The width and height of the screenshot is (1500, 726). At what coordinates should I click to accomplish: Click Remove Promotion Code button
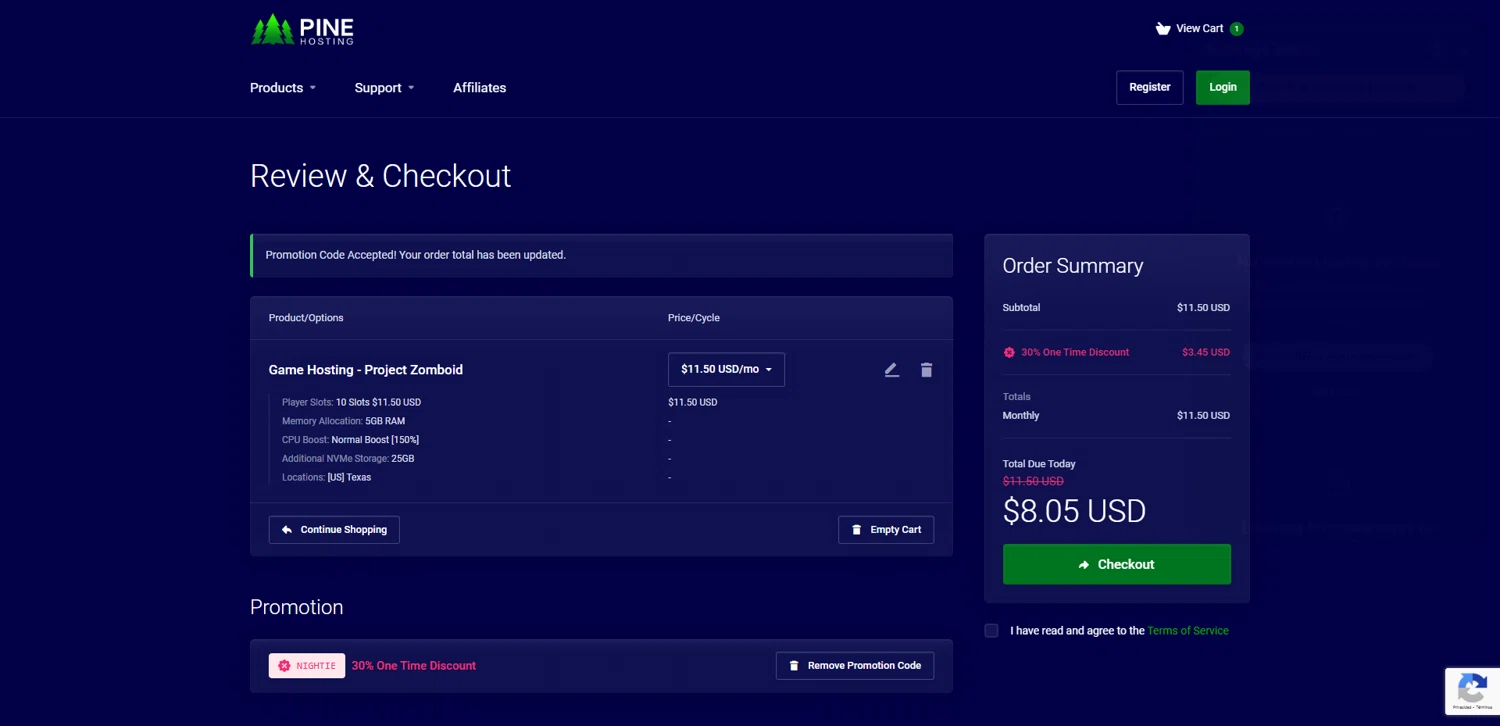click(855, 666)
